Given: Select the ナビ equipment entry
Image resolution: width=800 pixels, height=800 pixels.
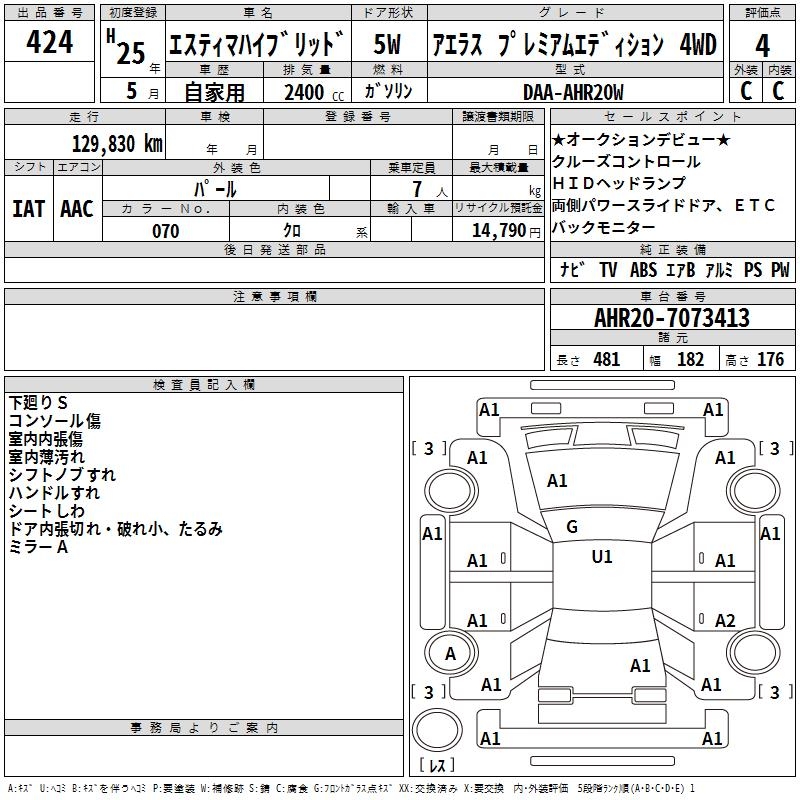Looking at the screenshot, I should [x=572, y=270].
